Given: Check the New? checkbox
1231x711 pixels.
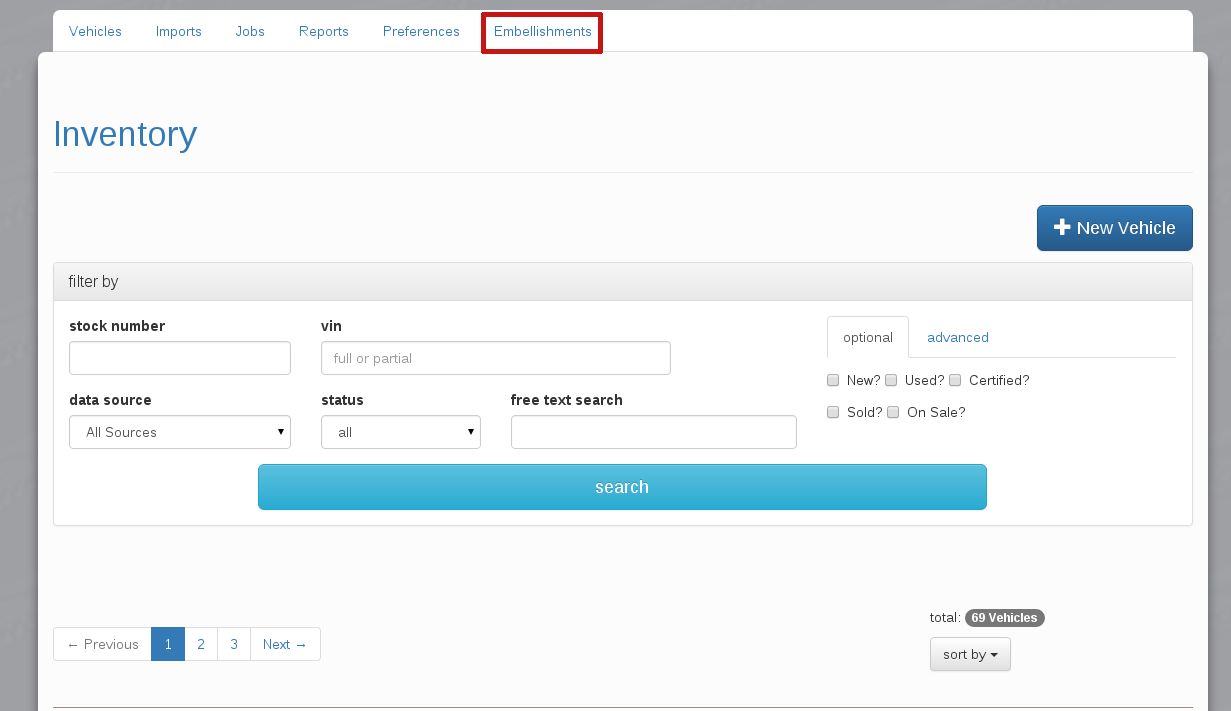Looking at the screenshot, I should (833, 380).
